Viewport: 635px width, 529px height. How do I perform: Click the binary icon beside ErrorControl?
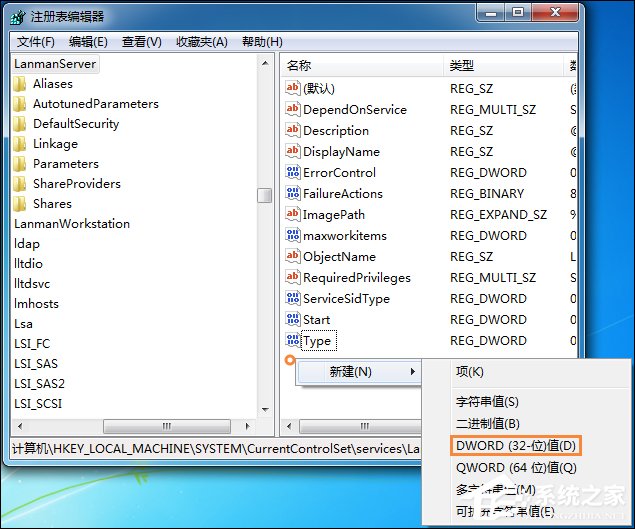(292, 172)
